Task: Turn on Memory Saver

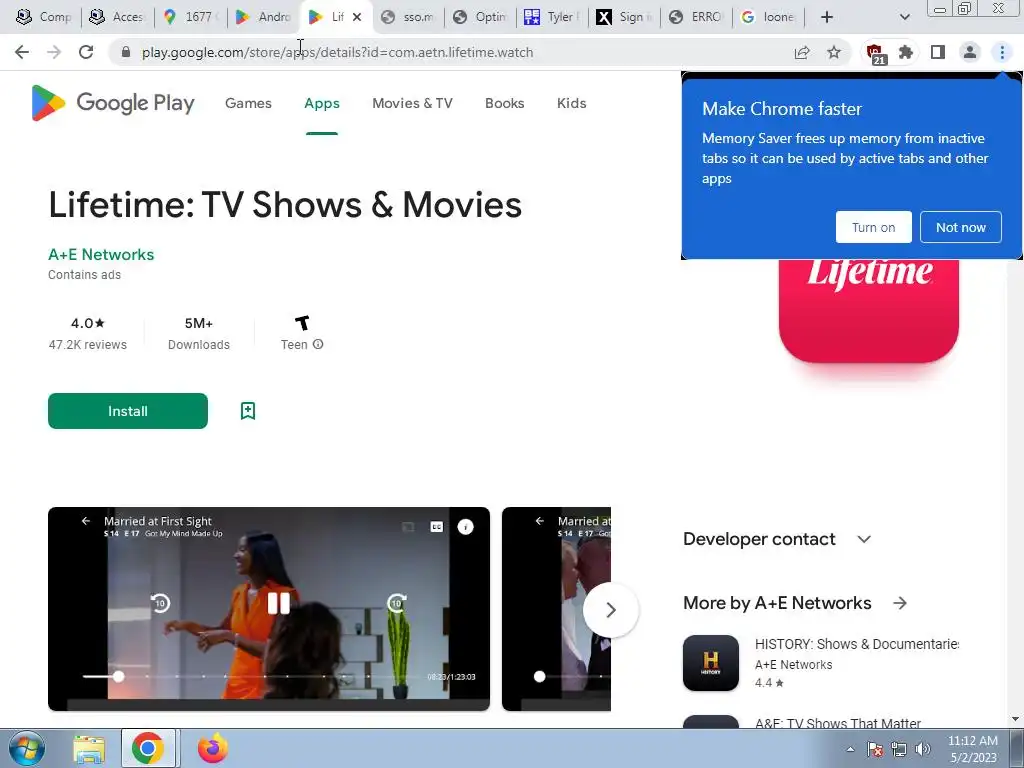Action: point(873,227)
